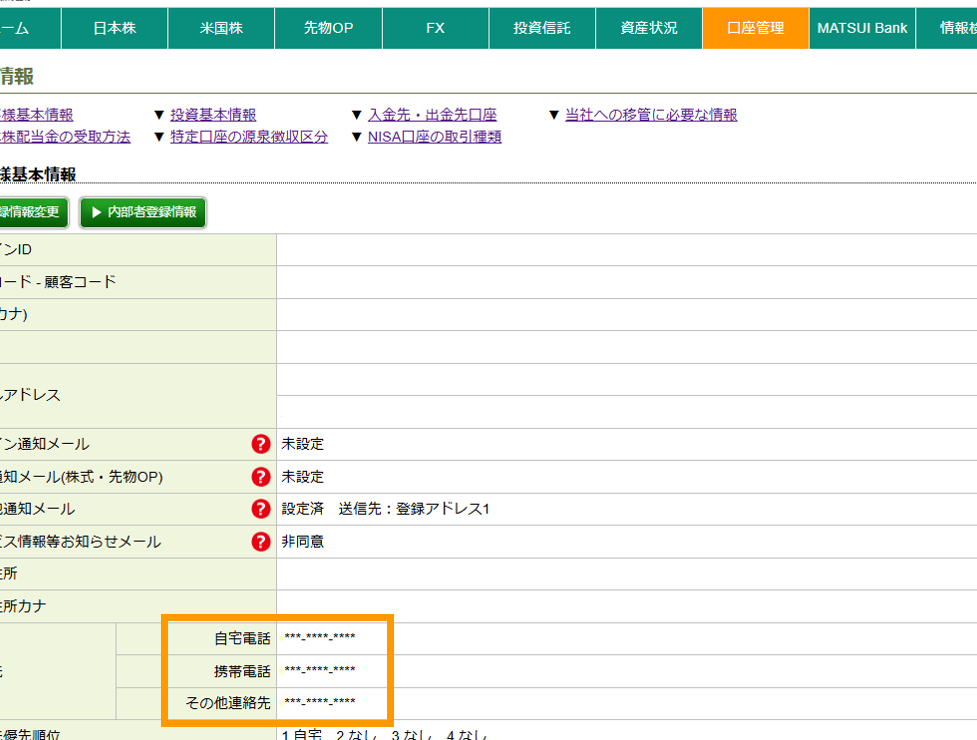Select masked number in 携帯電話 row
Image resolution: width=977 pixels, height=740 pixels.
click(320, 670)
